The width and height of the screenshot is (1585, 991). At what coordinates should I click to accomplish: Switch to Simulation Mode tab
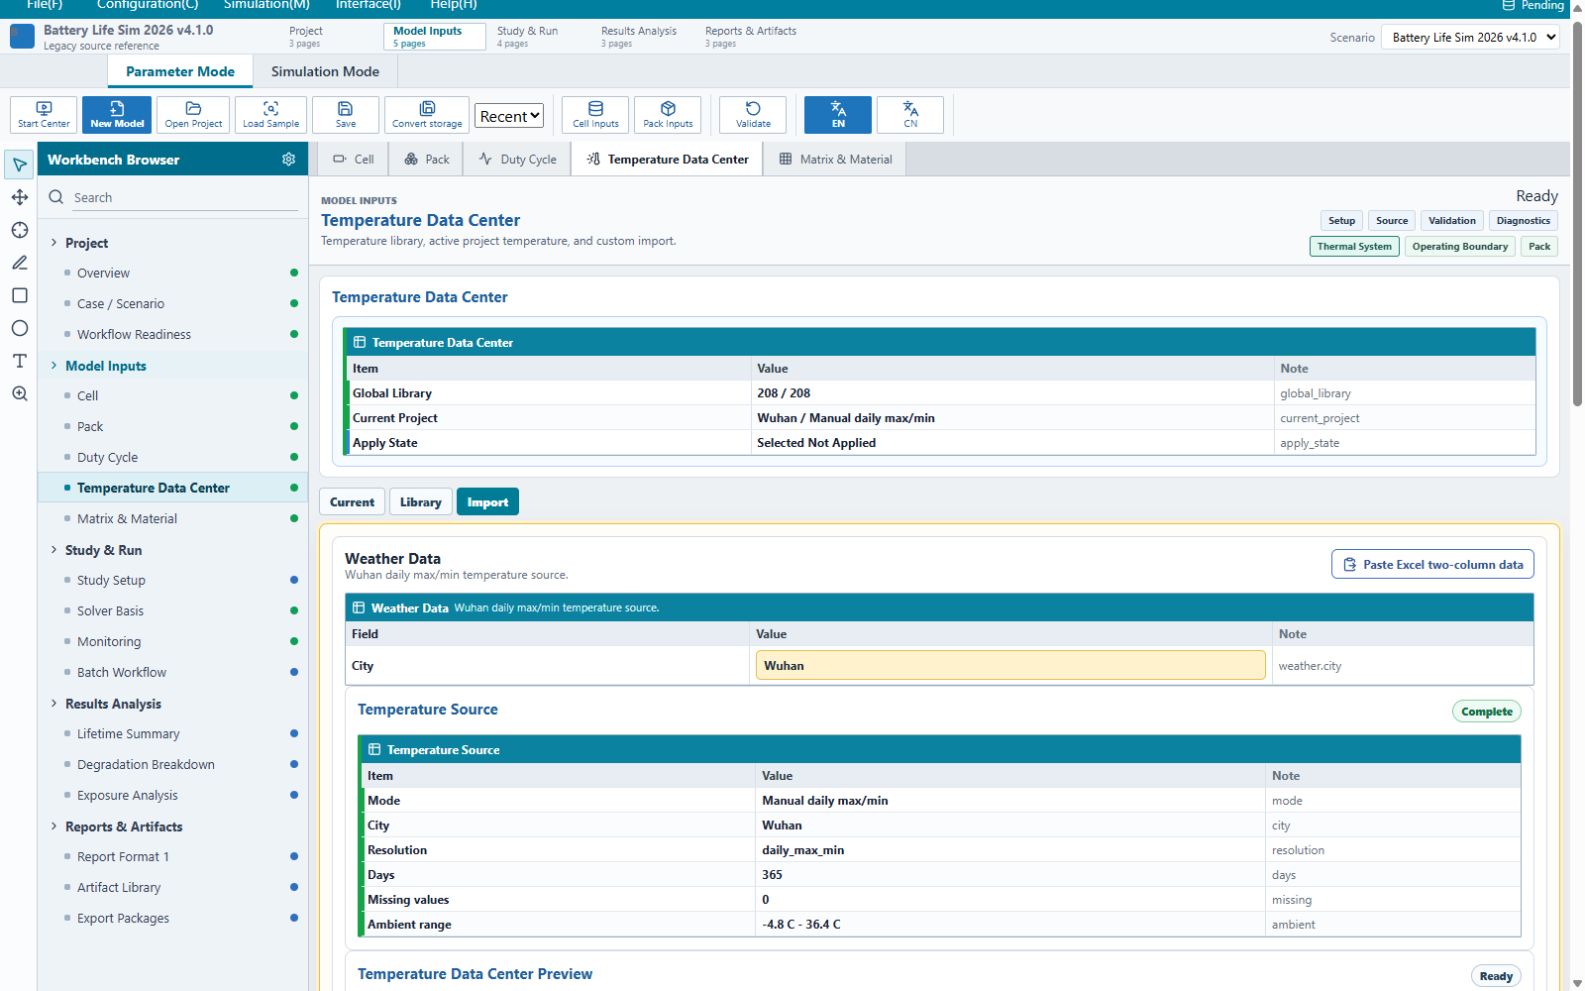click(x=325, y=71)
